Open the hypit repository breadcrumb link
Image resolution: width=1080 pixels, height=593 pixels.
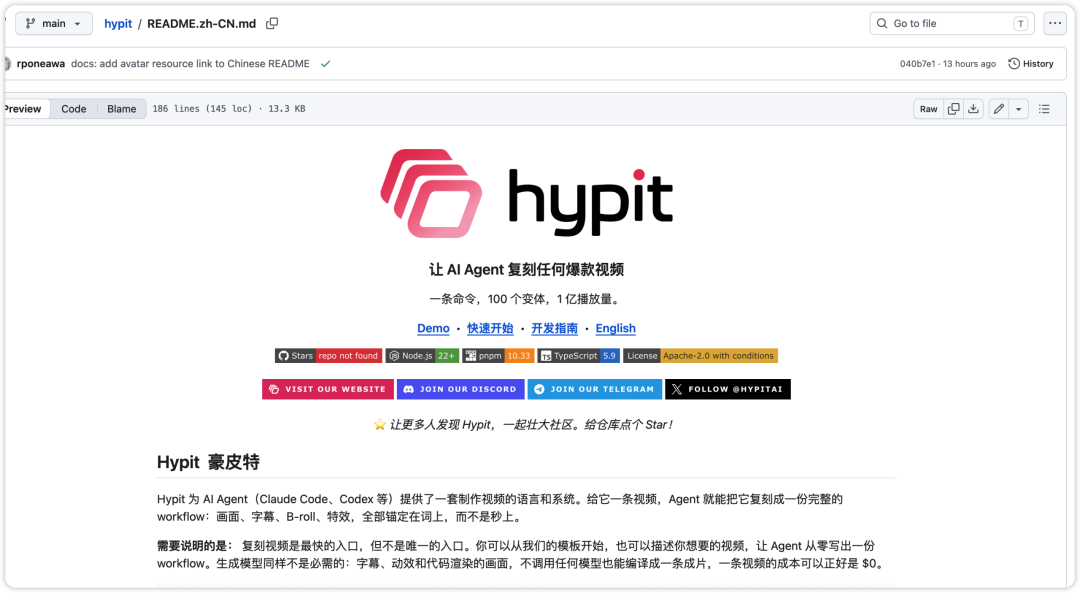pos(118,23)
